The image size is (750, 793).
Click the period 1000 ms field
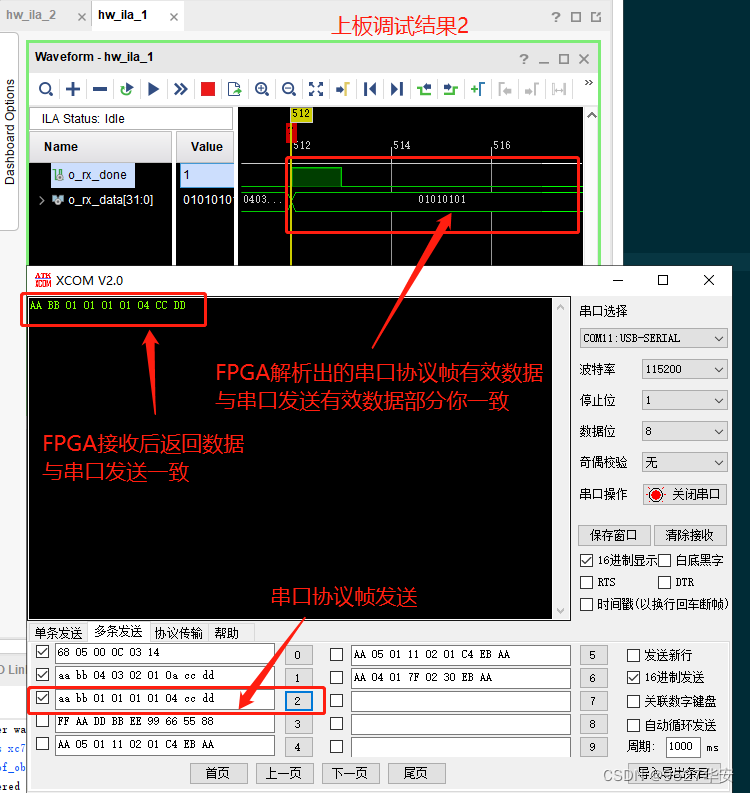pyautogui.click(x=683, y=747)
